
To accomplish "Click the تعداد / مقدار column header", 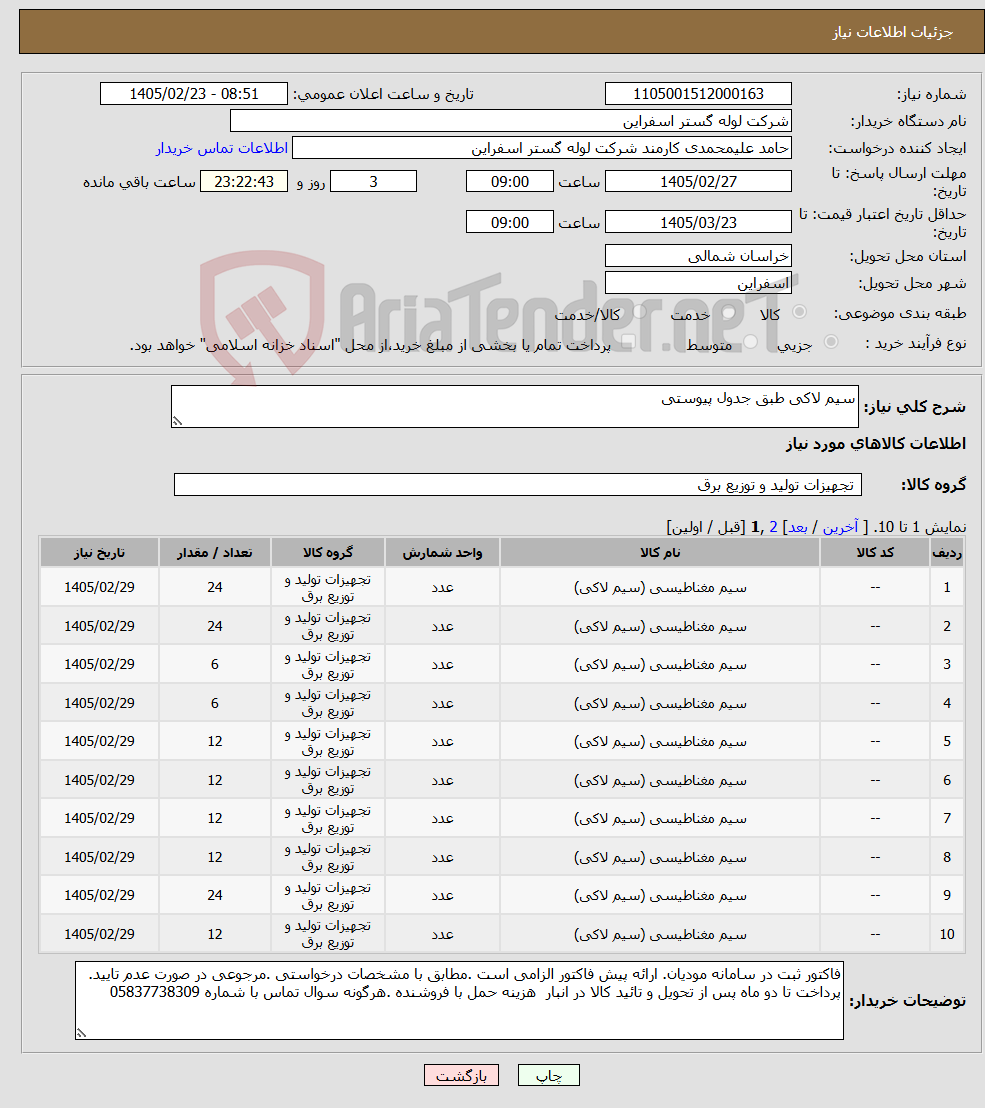I will [x=215, y=553].
